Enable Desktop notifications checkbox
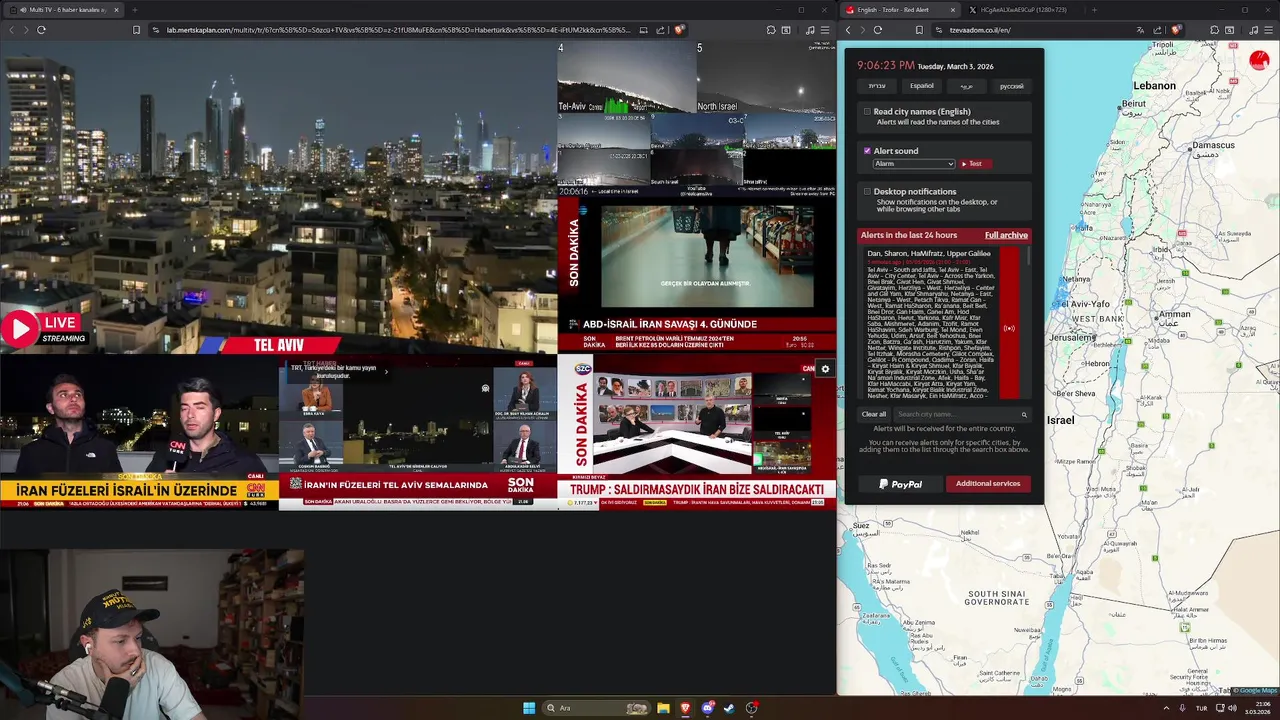Image resolution: width=1280 pixels, height=720 pixels. [x=867, y=191]
